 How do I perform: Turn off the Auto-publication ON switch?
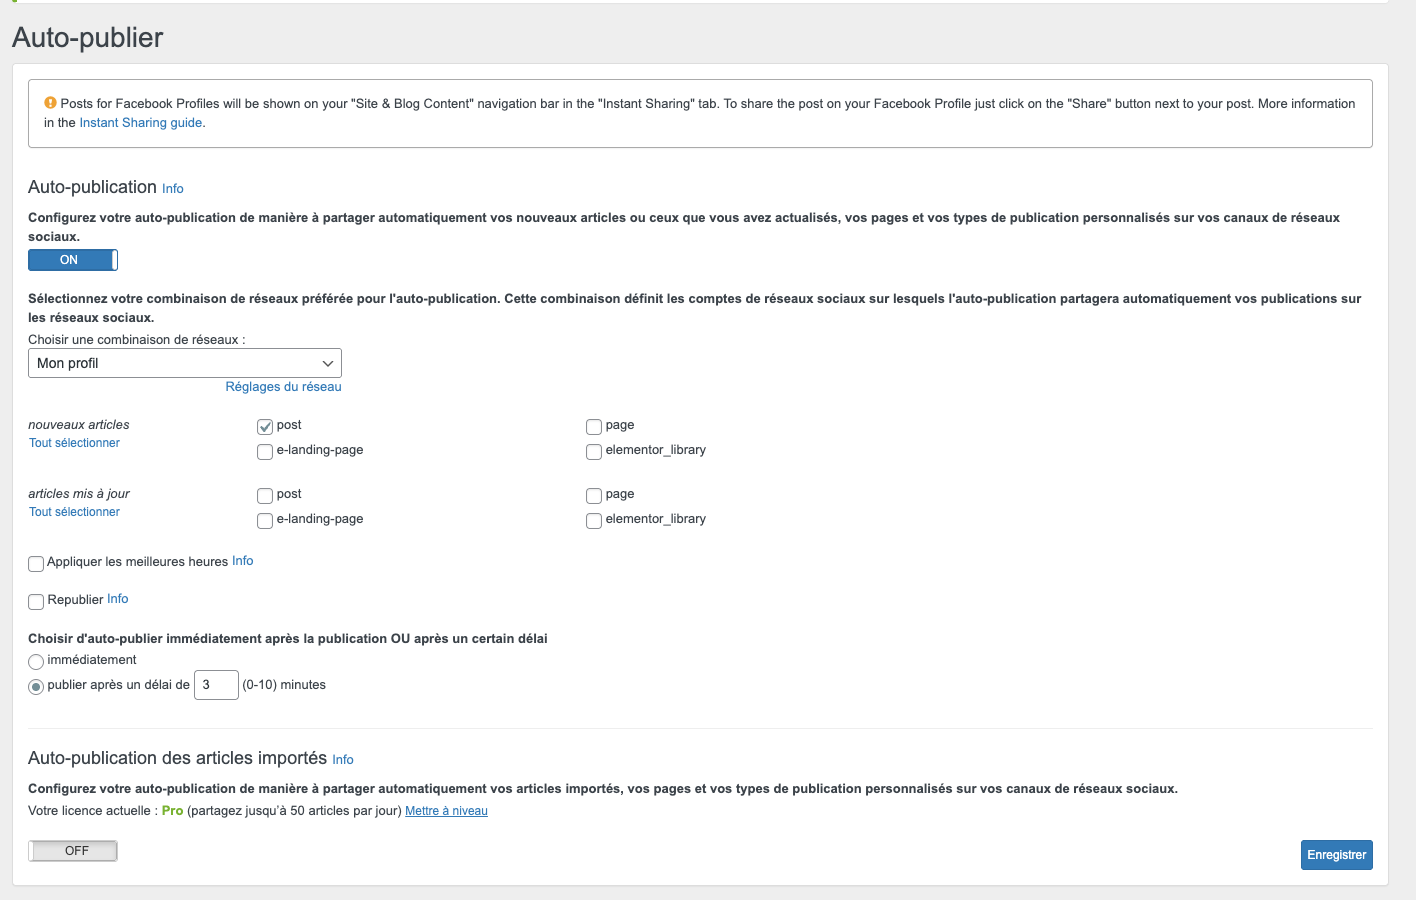pyautogui.click(x=73, y=260)
